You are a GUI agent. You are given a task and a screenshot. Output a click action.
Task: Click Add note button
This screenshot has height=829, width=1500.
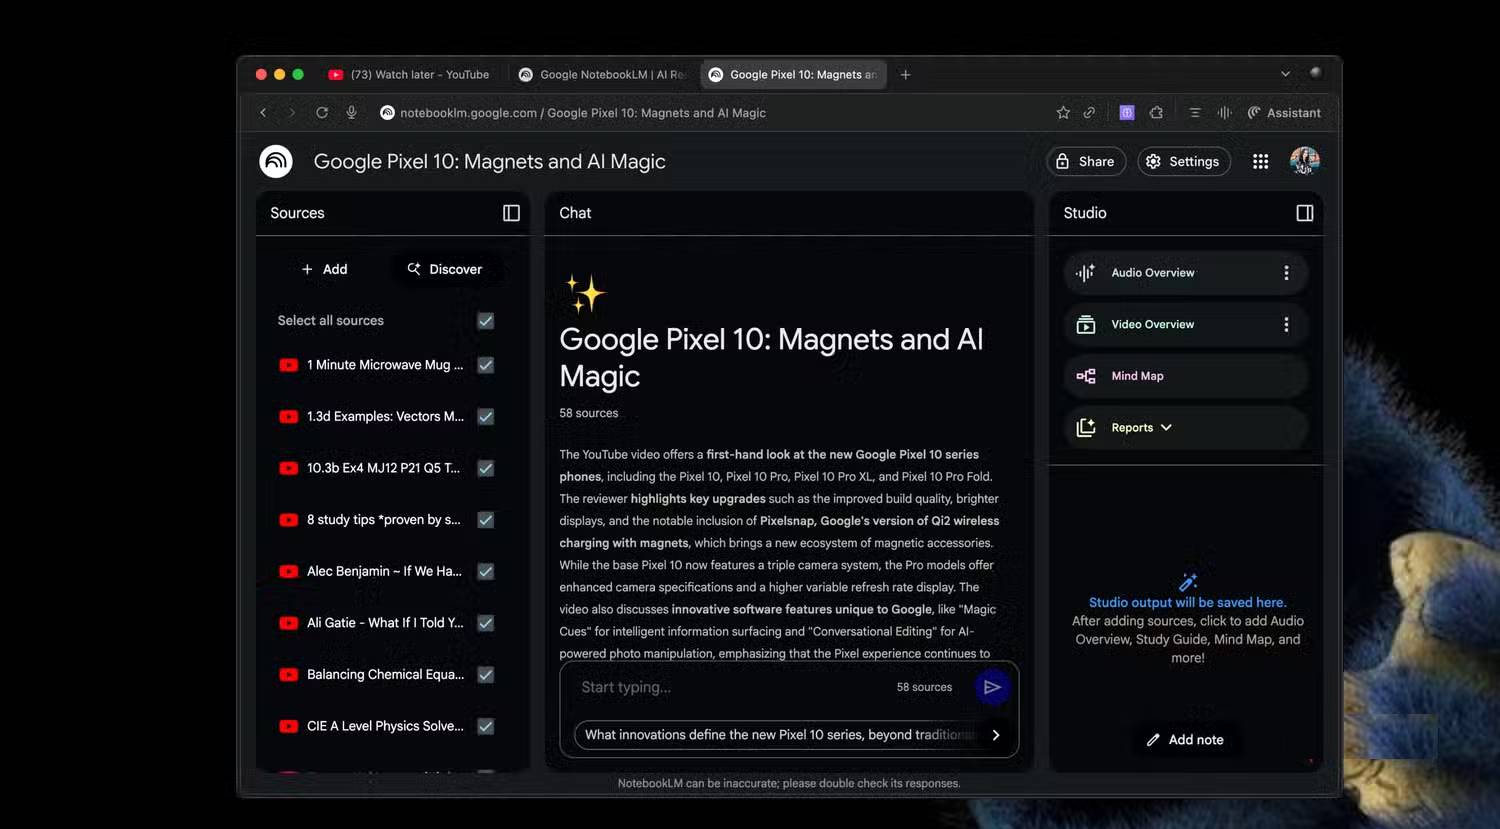(x=1185, y=740)
